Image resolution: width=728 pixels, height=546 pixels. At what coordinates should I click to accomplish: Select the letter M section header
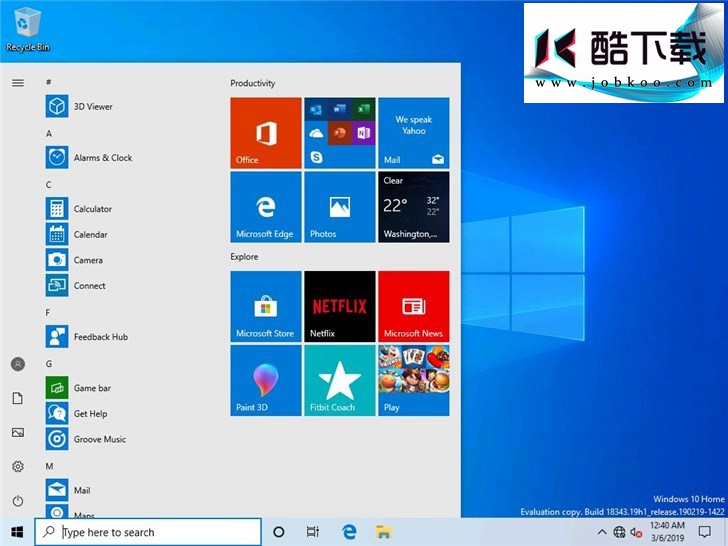[x=49, y=466]
